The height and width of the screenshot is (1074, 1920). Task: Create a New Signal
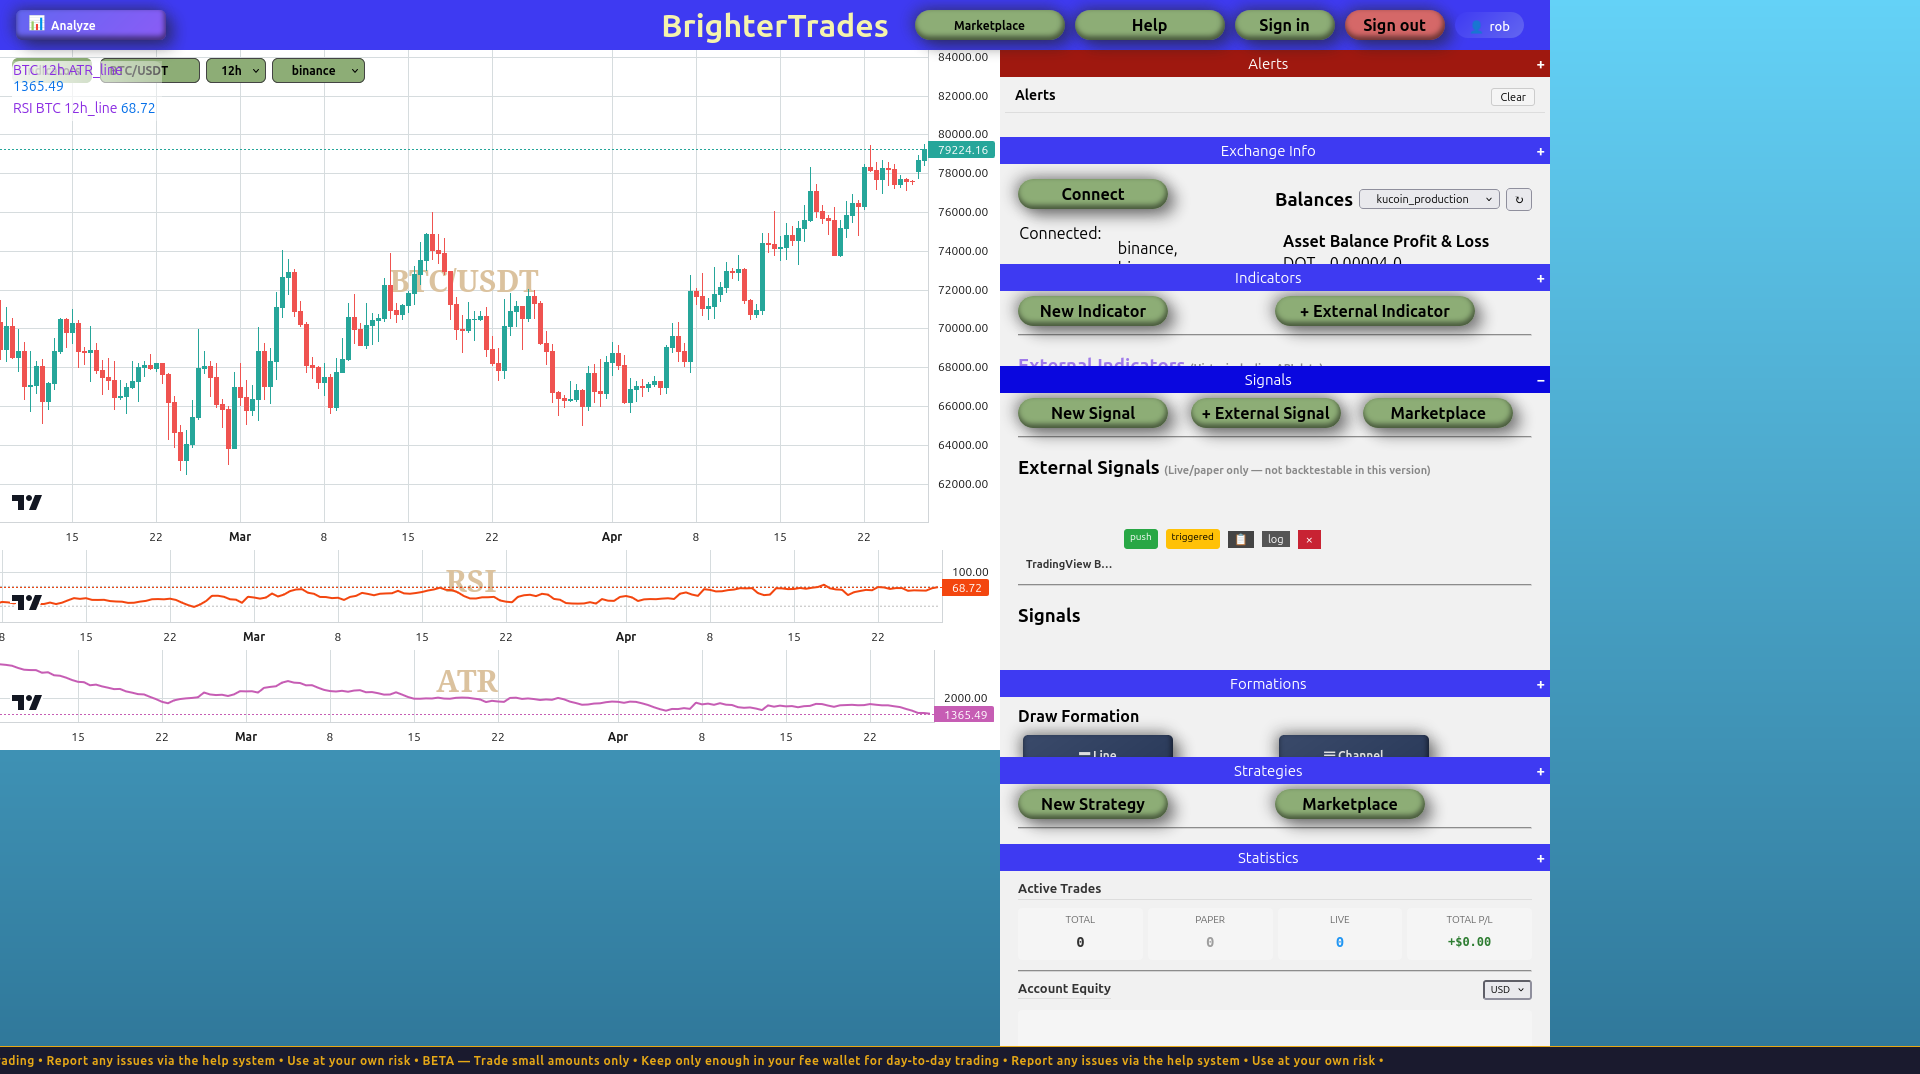(1093, 413)
